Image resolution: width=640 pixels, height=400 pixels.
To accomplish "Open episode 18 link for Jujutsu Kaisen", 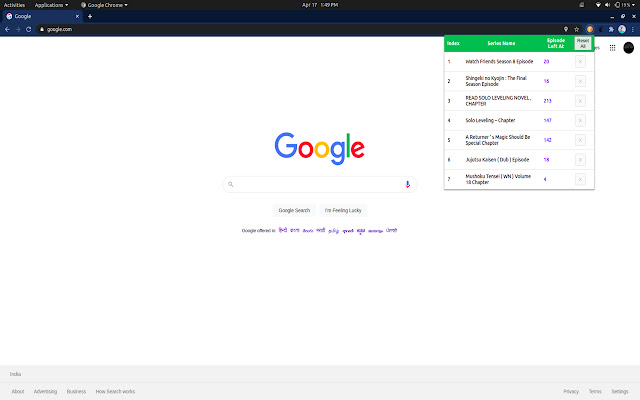I will (x=546, y=160).
